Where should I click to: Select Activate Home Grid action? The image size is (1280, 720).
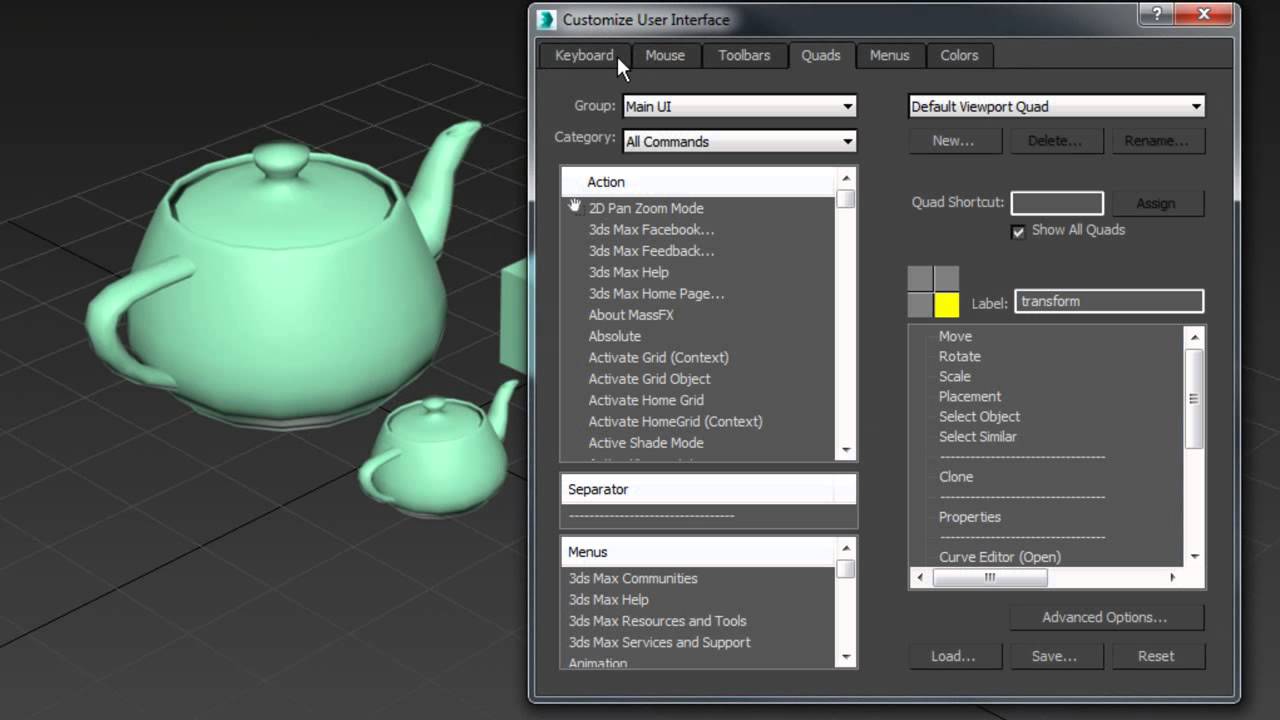(x=646, y=400)
